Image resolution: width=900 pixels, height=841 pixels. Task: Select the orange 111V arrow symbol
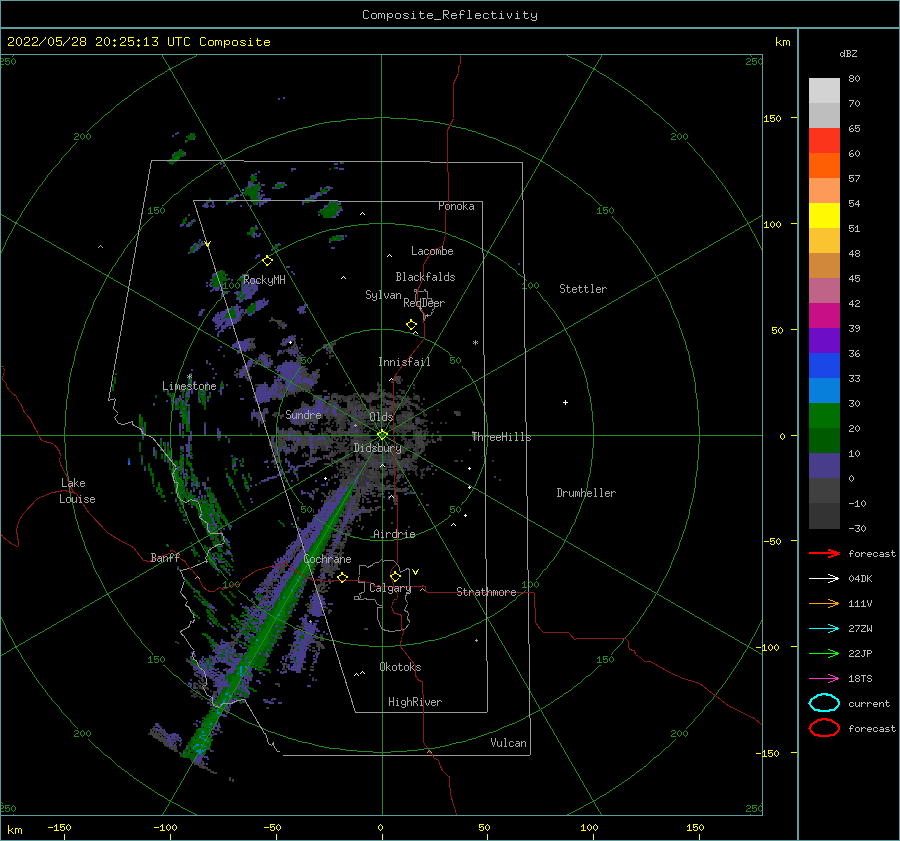click(824, 603)
